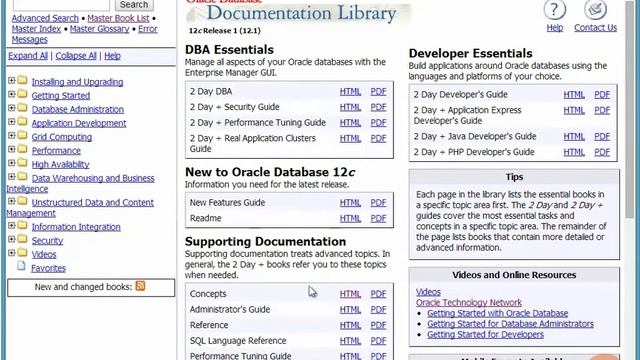Expand the Database Administration tree node

(x=11, y=108)
